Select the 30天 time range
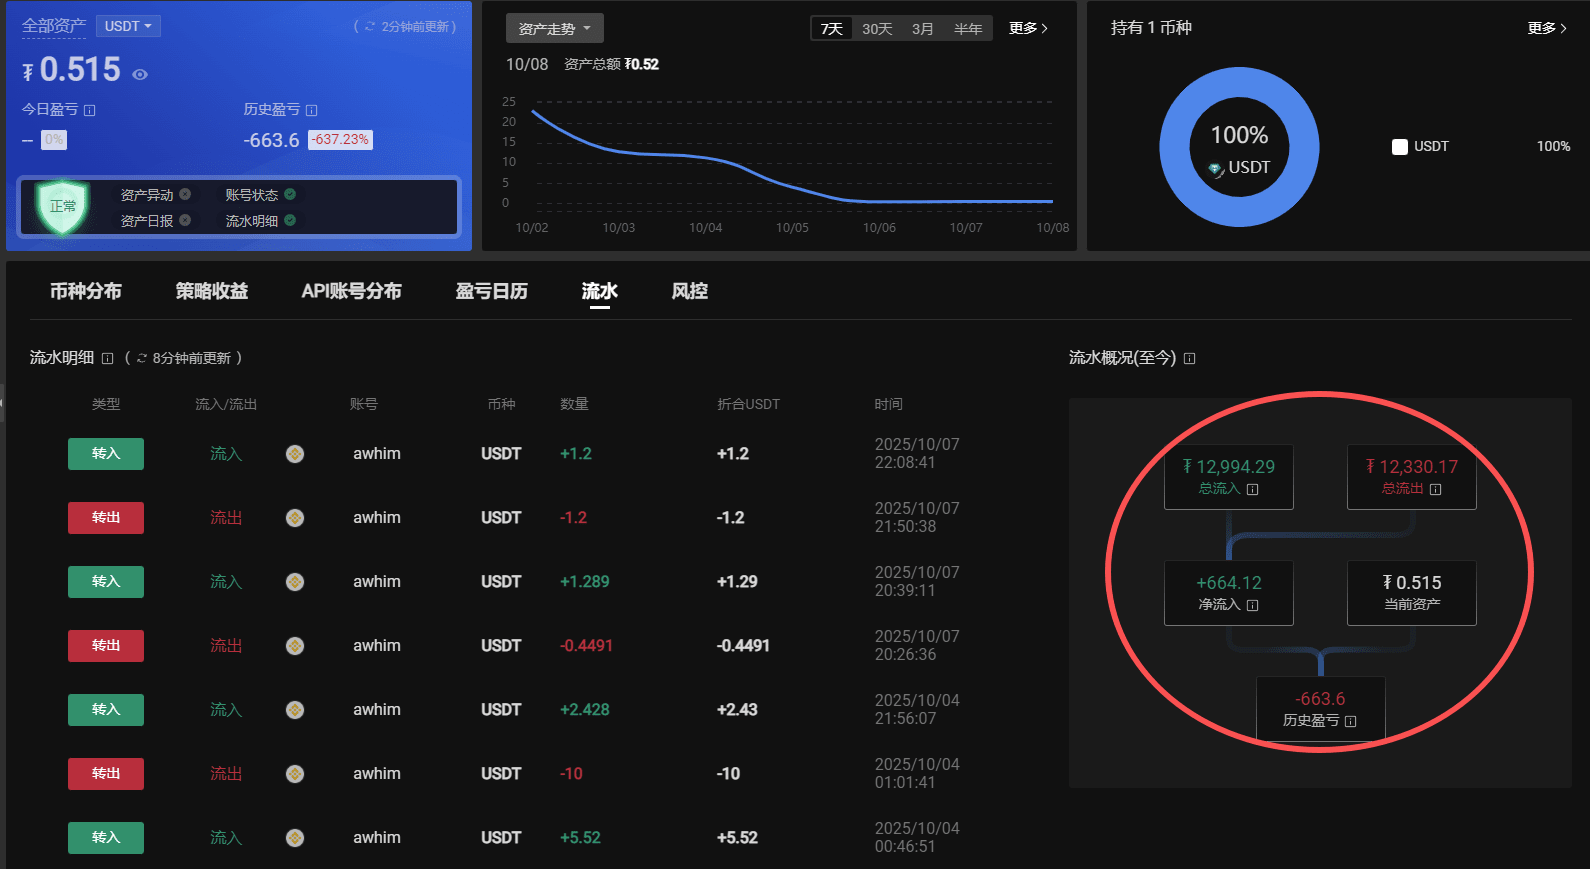1590x869 pixels. (x=877, y=29)
